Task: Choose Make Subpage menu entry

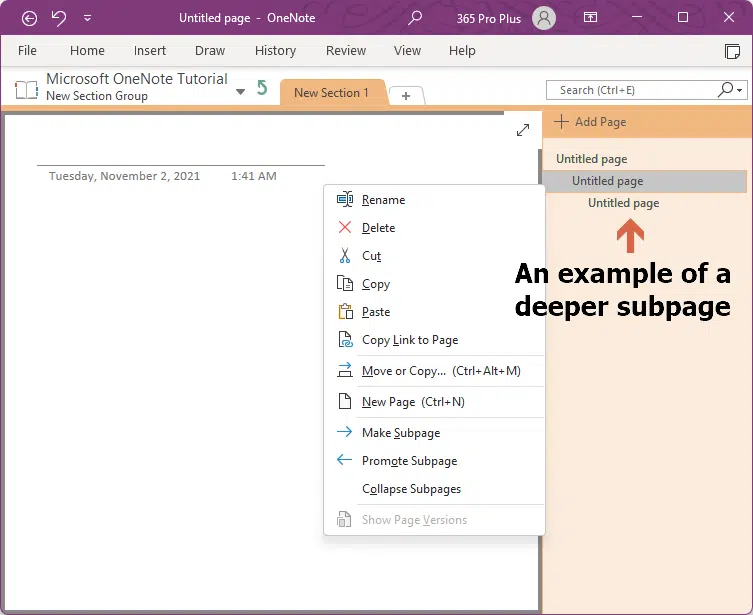Action: coord(434,433)
